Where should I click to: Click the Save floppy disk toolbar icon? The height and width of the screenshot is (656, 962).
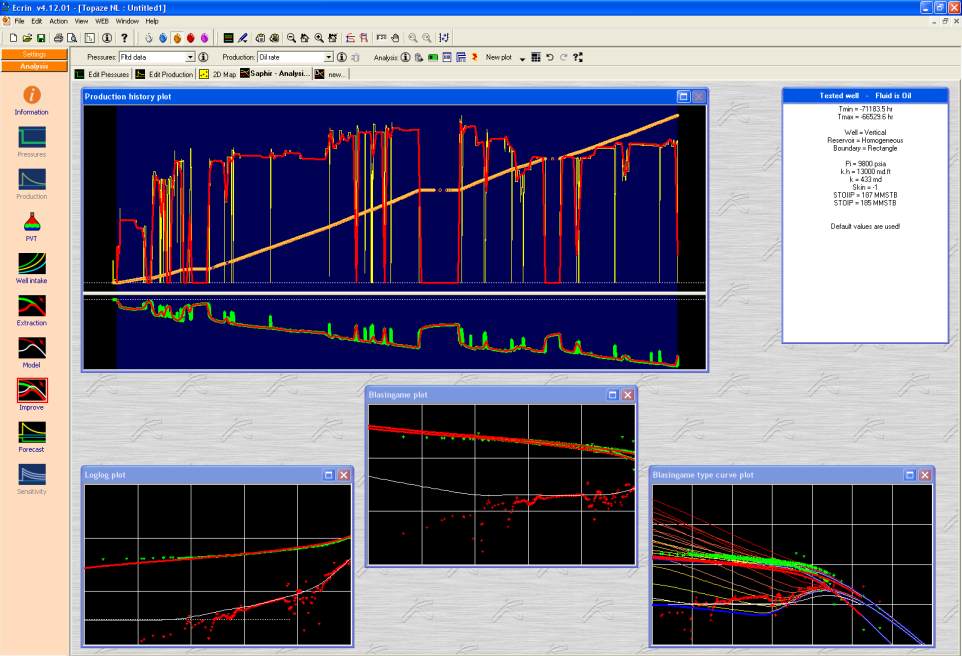pyautogui.click(x=41, y=38)
